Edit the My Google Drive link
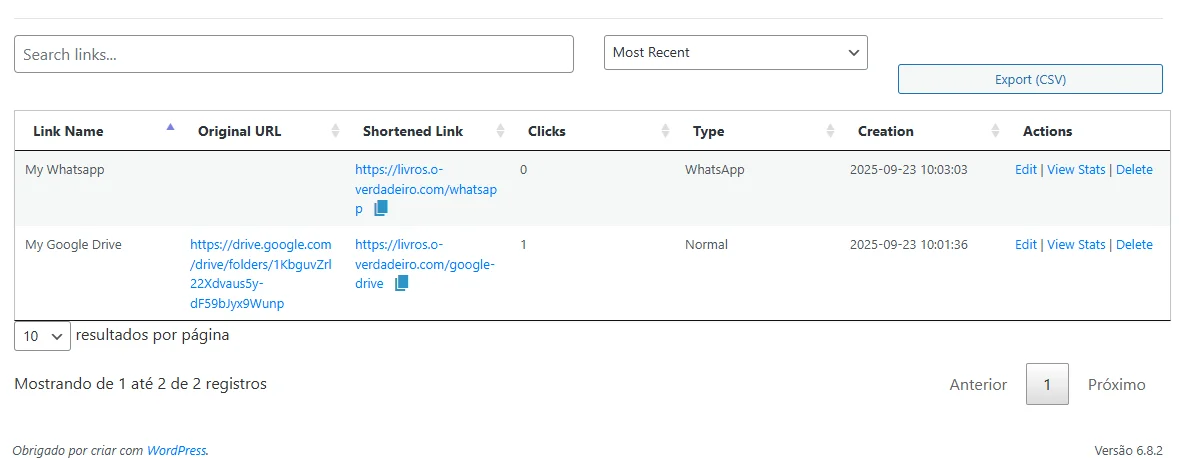This screenshot has height=458, width=1179. (x=1026, y=244)
